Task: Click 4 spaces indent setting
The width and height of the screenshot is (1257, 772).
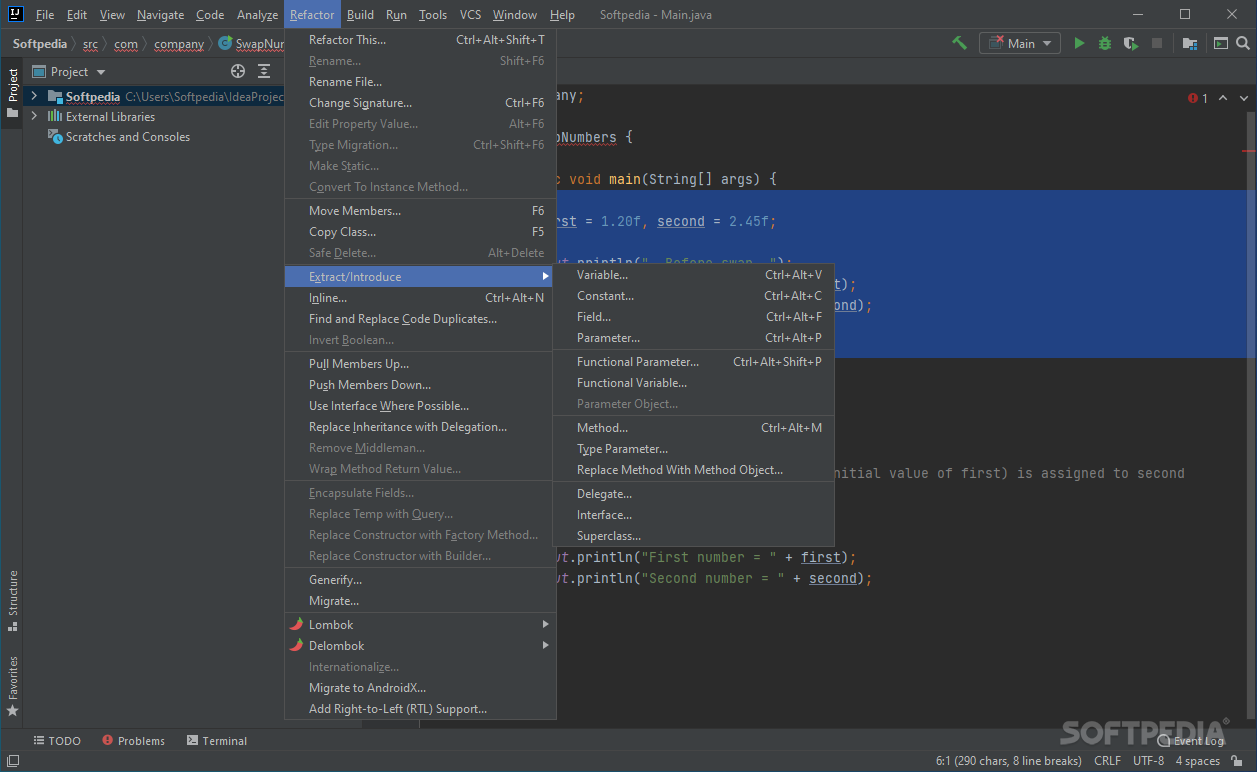Action: pos(1197,761)
